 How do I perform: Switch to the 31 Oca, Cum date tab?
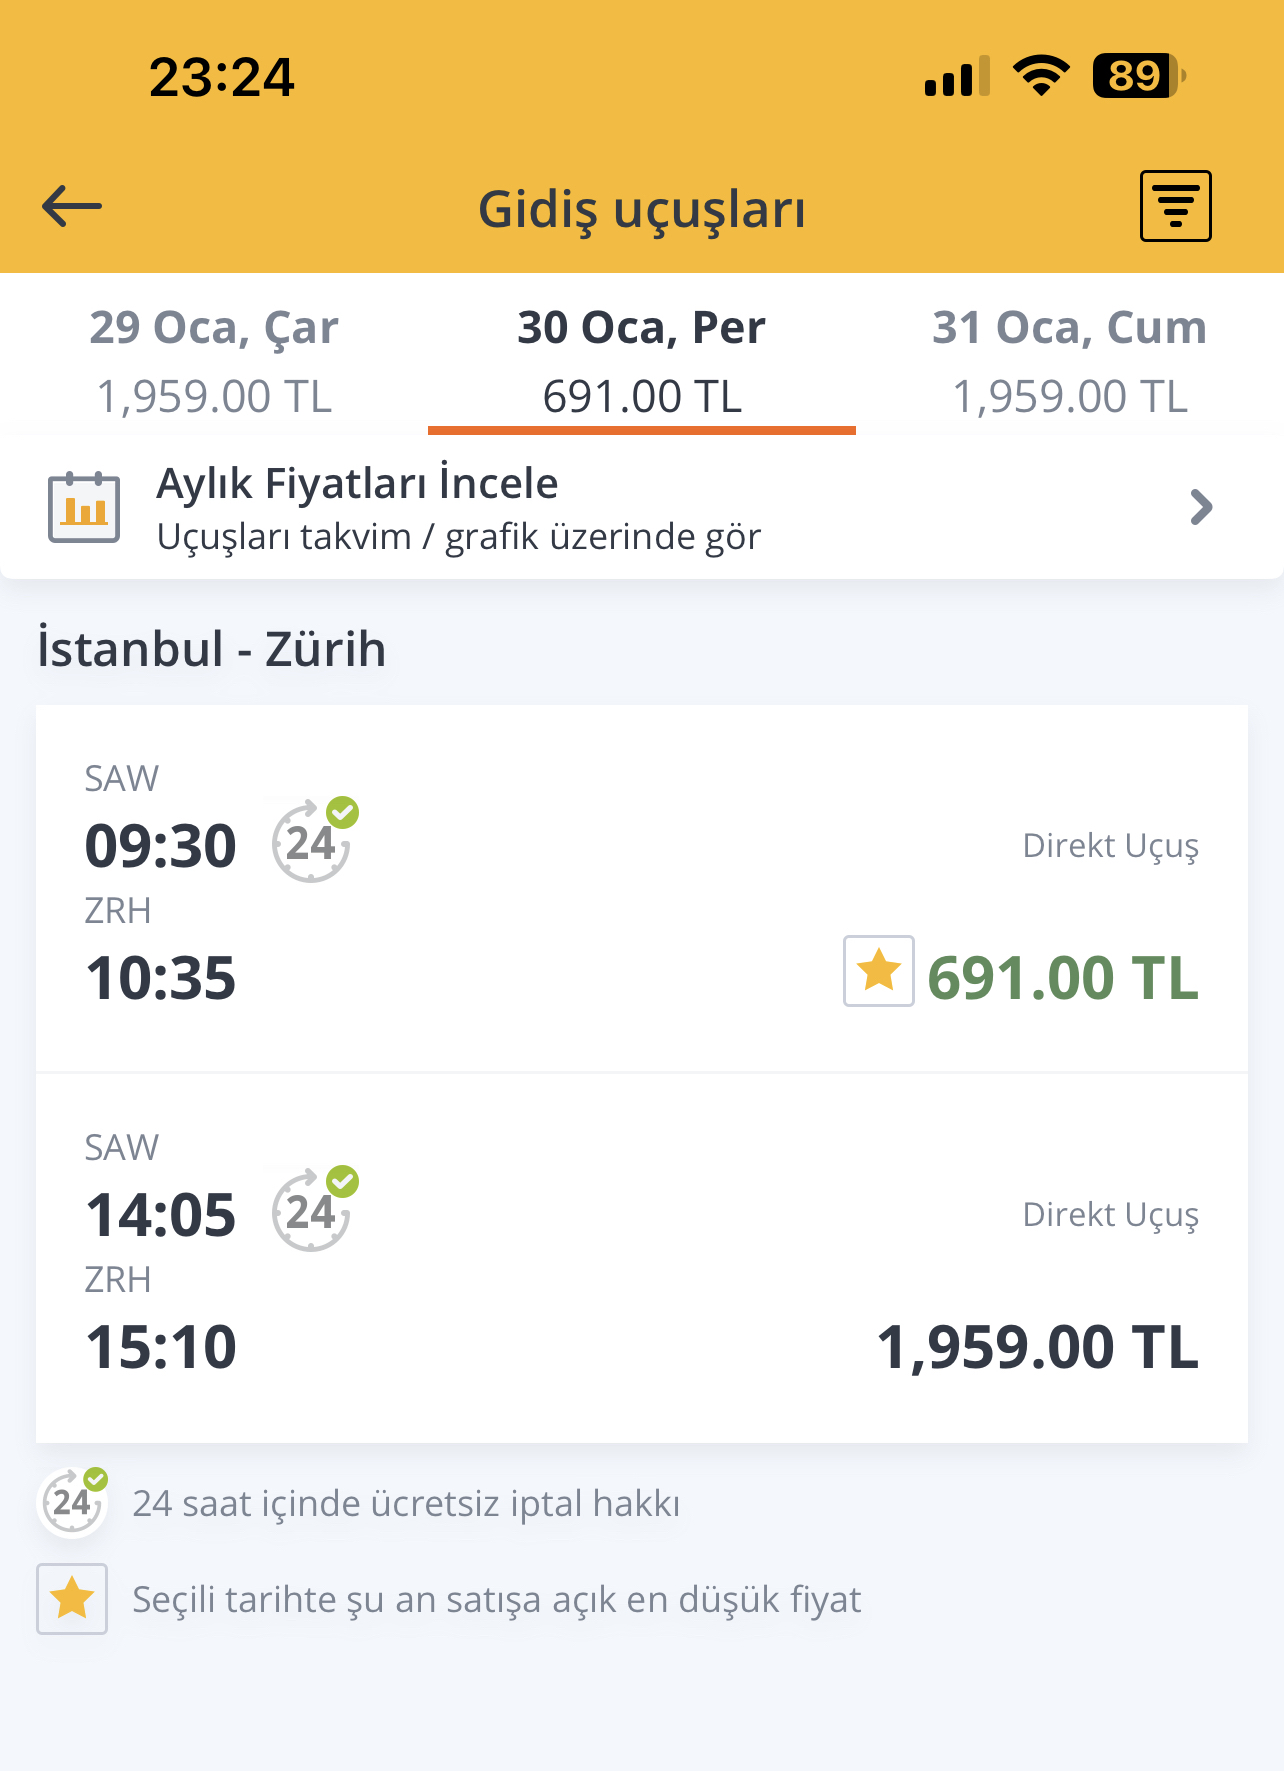point(1070,360)
